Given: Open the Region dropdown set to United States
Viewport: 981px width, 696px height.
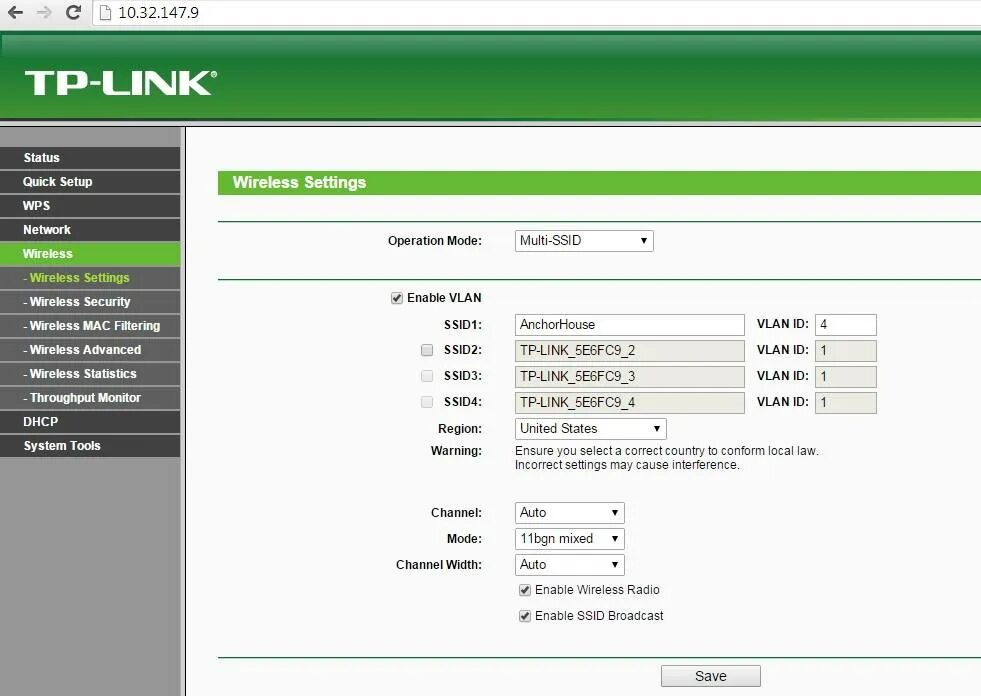Looking at the screenshot, I should pos(590,429).
